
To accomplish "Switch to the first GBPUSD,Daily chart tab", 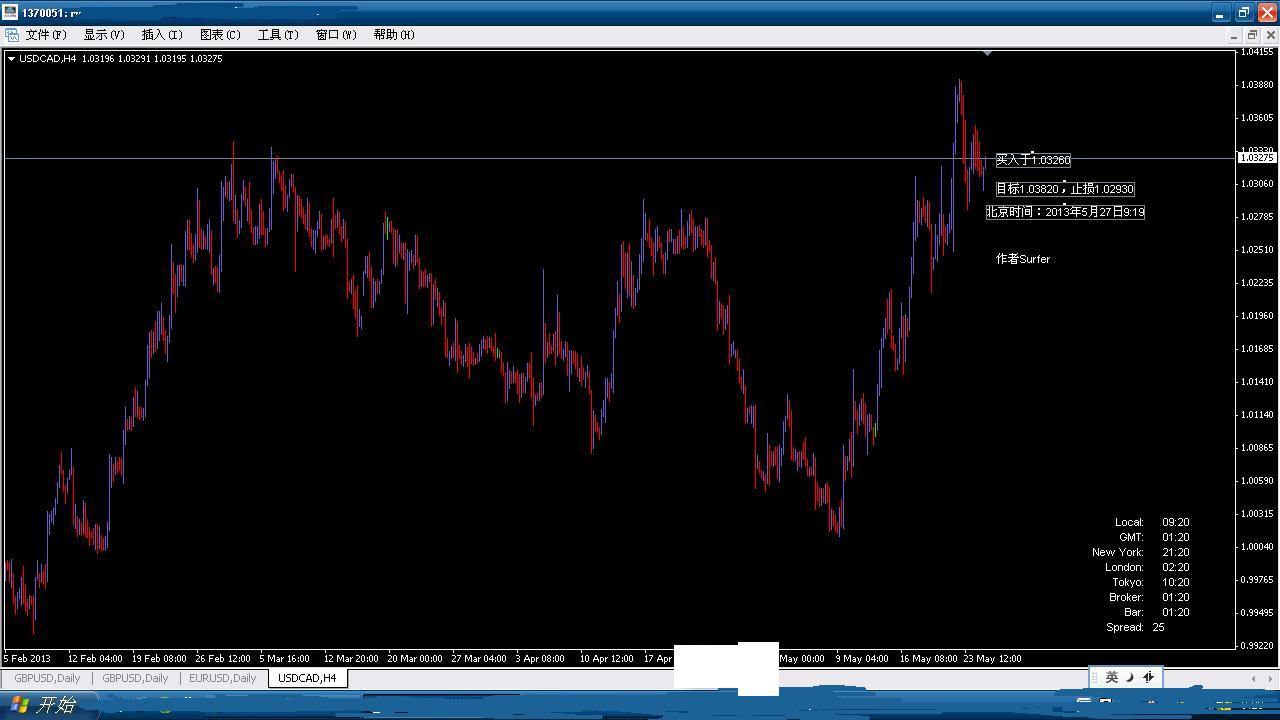I will tap(47, 678).
